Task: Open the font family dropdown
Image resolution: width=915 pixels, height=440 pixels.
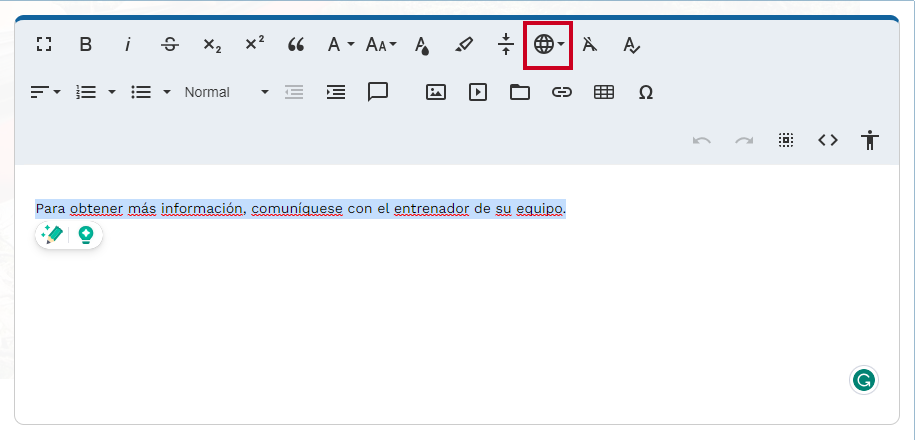Action: (x=340, y=44)
